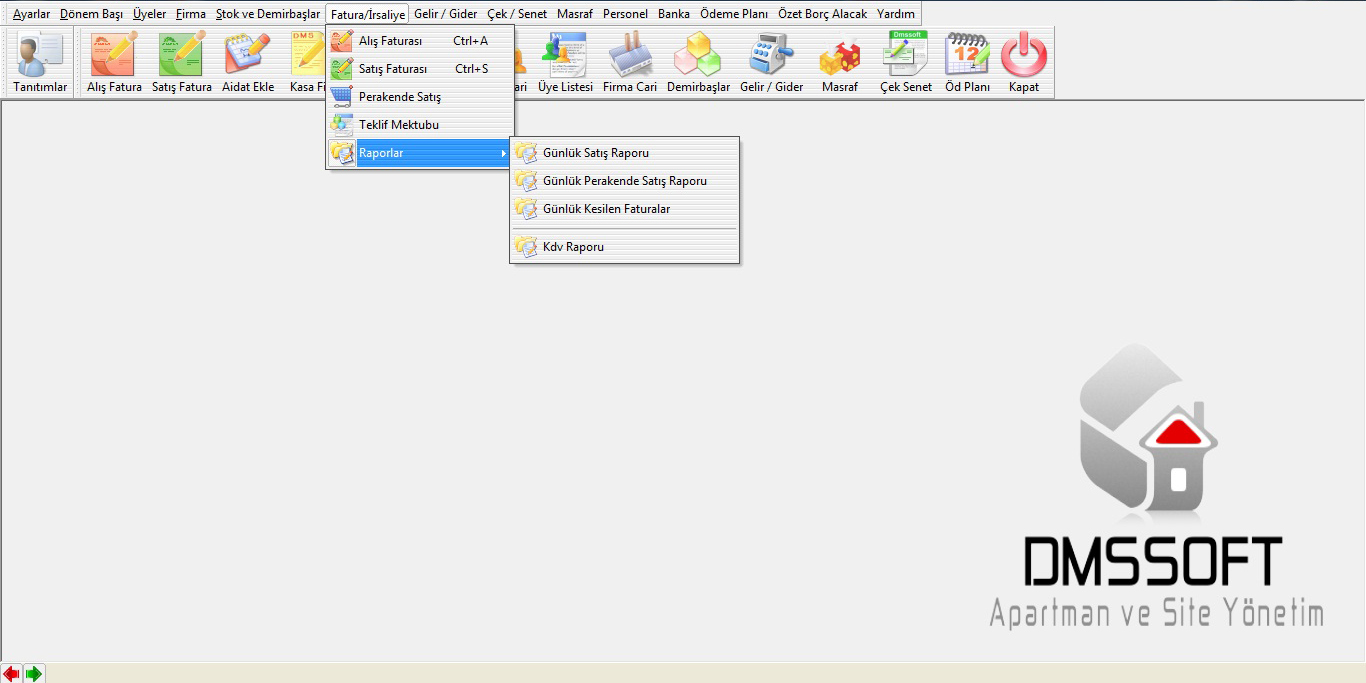The width and height of the screenshot is (1366, 683).
Task: Choose Kdv Raporu in the reports submenu
Action: (573, 247)
